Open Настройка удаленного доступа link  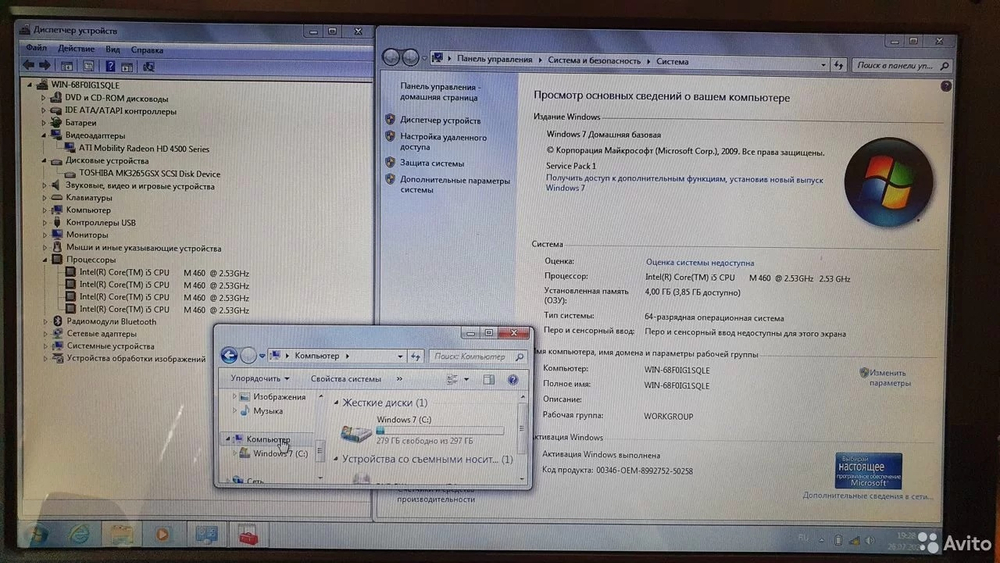[443, 142]
